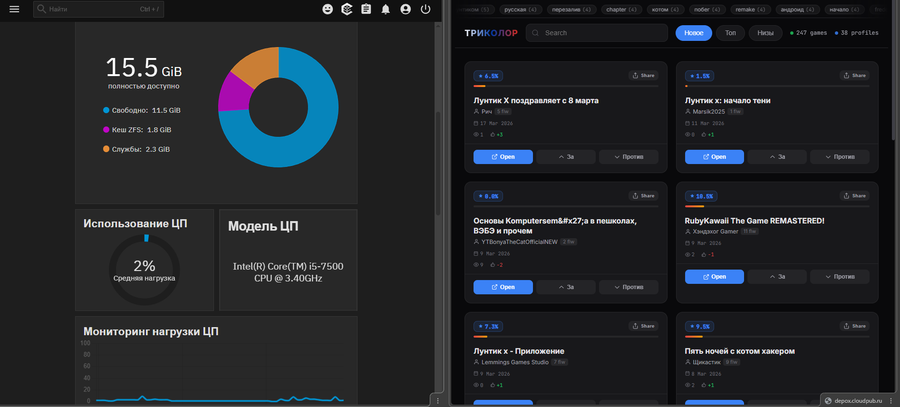Click the 6.5% star rating badge
The image size is (900, 407).
(x=488, y=76)
